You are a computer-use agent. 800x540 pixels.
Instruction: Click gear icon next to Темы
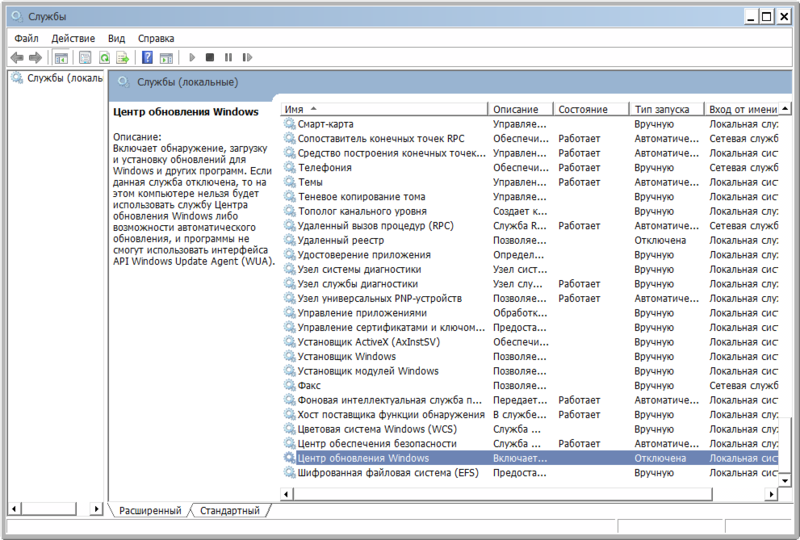pos(289,182)
